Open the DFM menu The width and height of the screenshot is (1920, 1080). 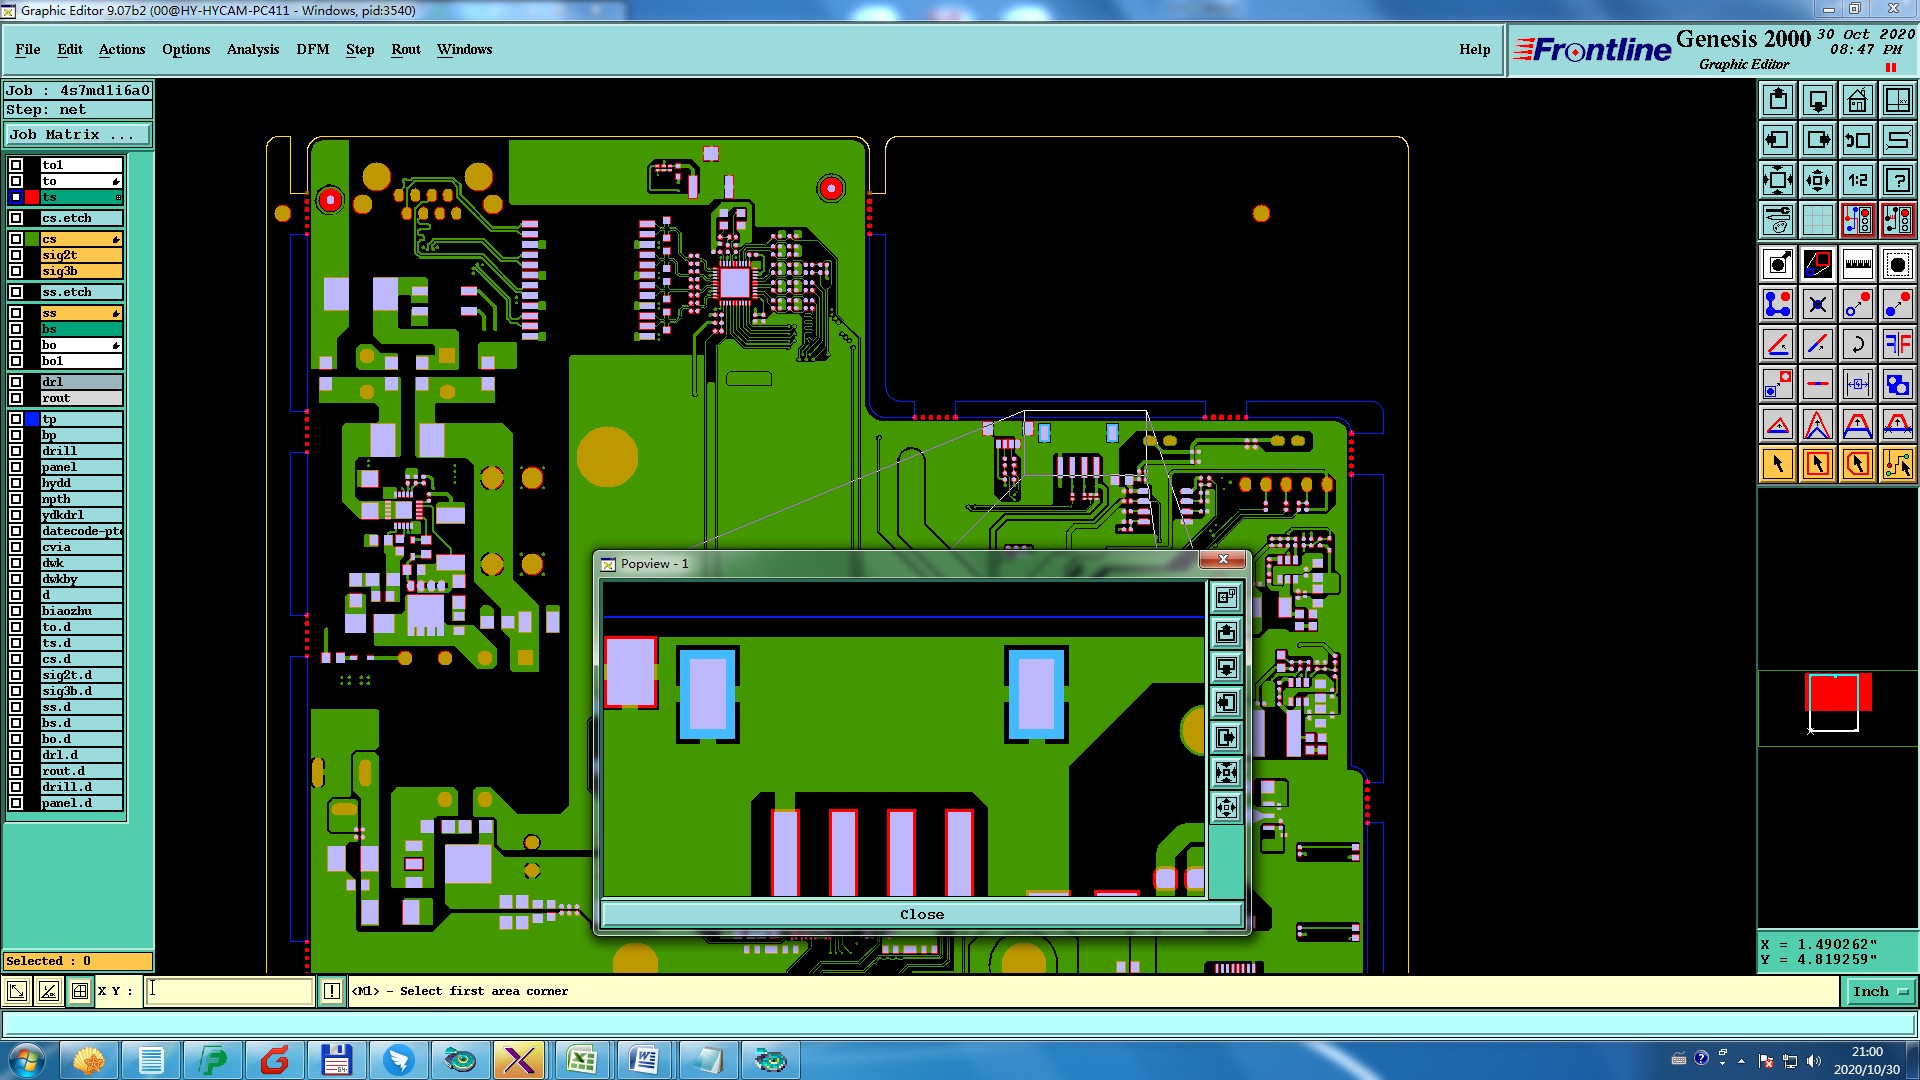pos(312,49)
